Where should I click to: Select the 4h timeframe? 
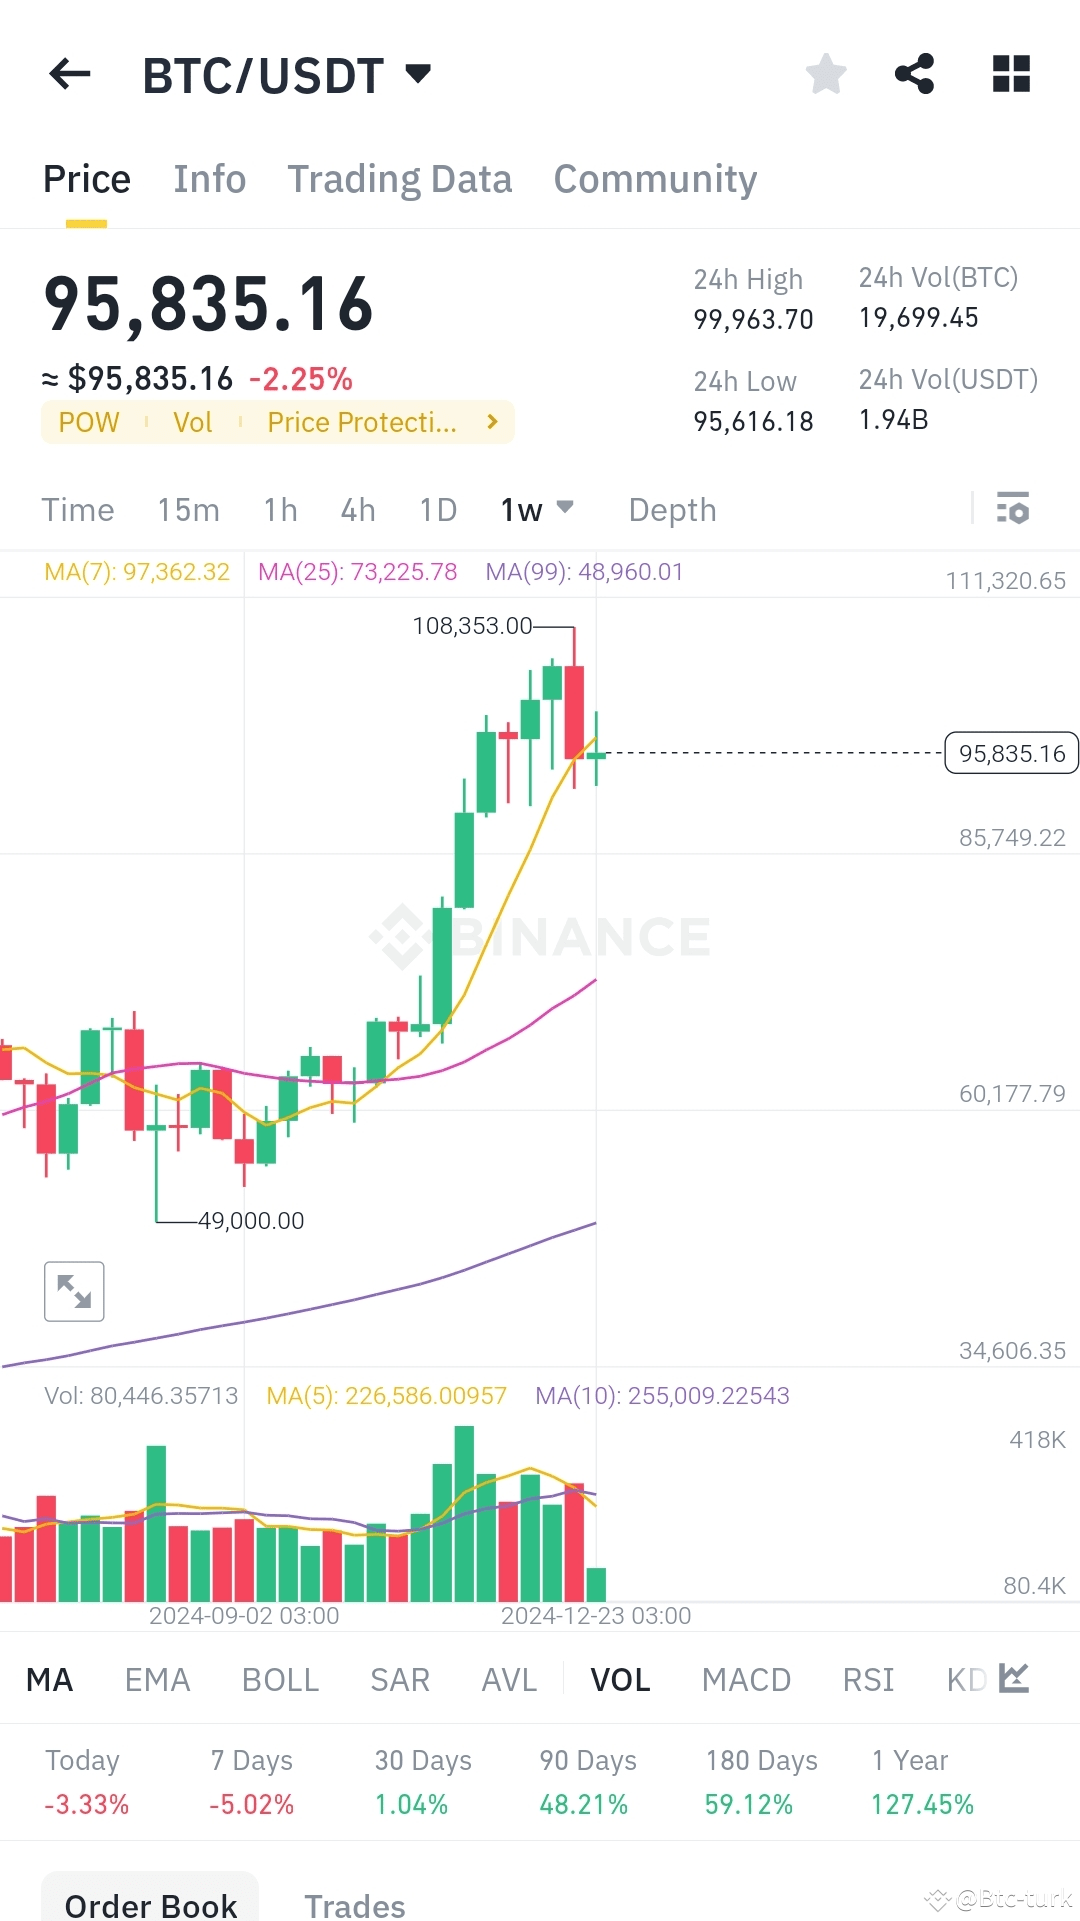tap(358, 510)
